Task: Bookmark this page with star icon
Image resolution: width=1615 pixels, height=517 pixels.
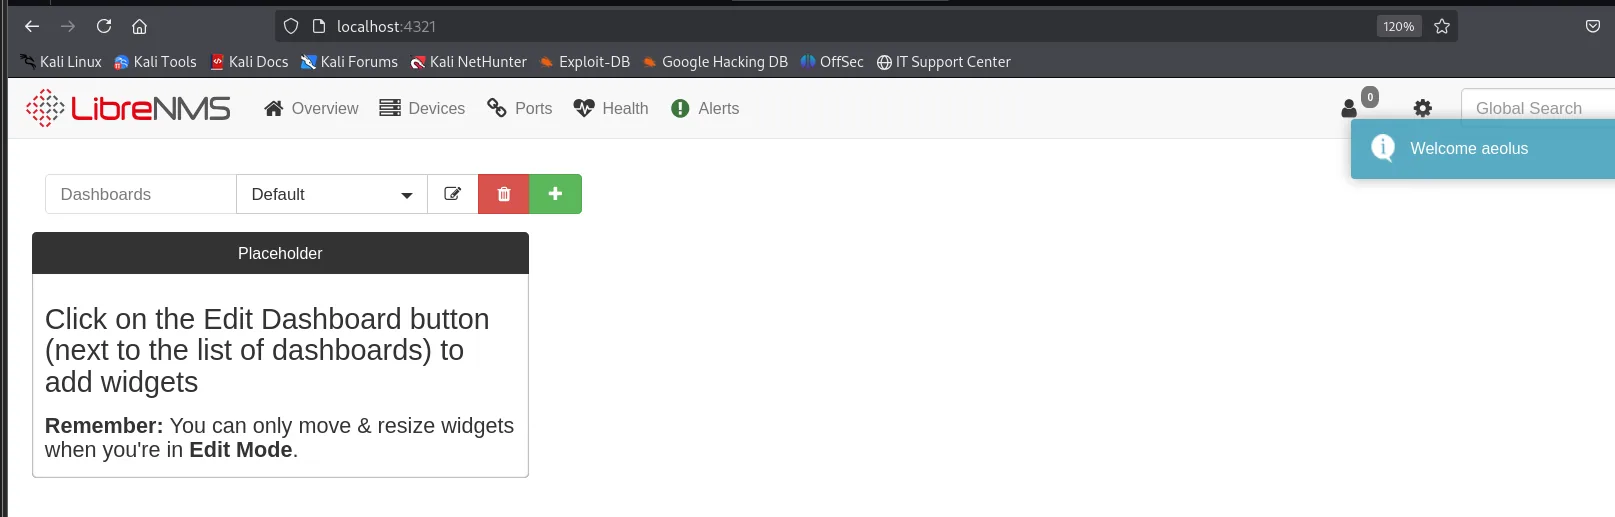Action: (1442, 26)
